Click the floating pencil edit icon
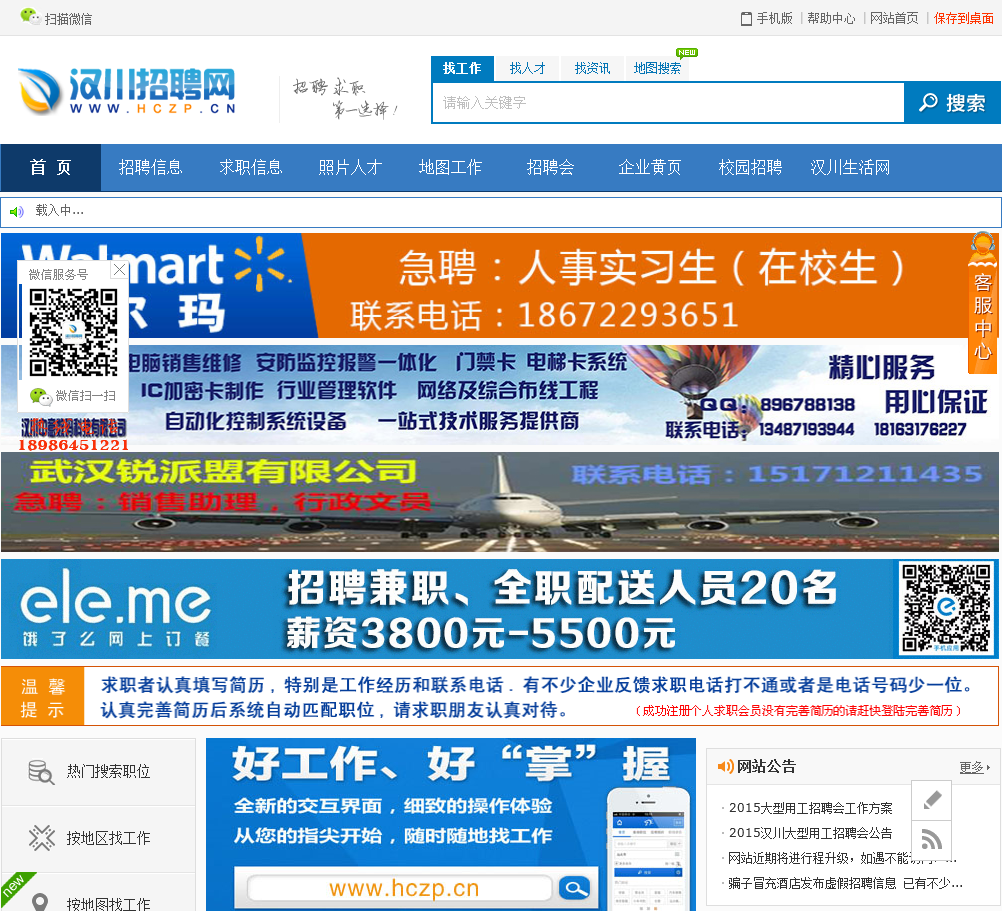 click(932, 800)
